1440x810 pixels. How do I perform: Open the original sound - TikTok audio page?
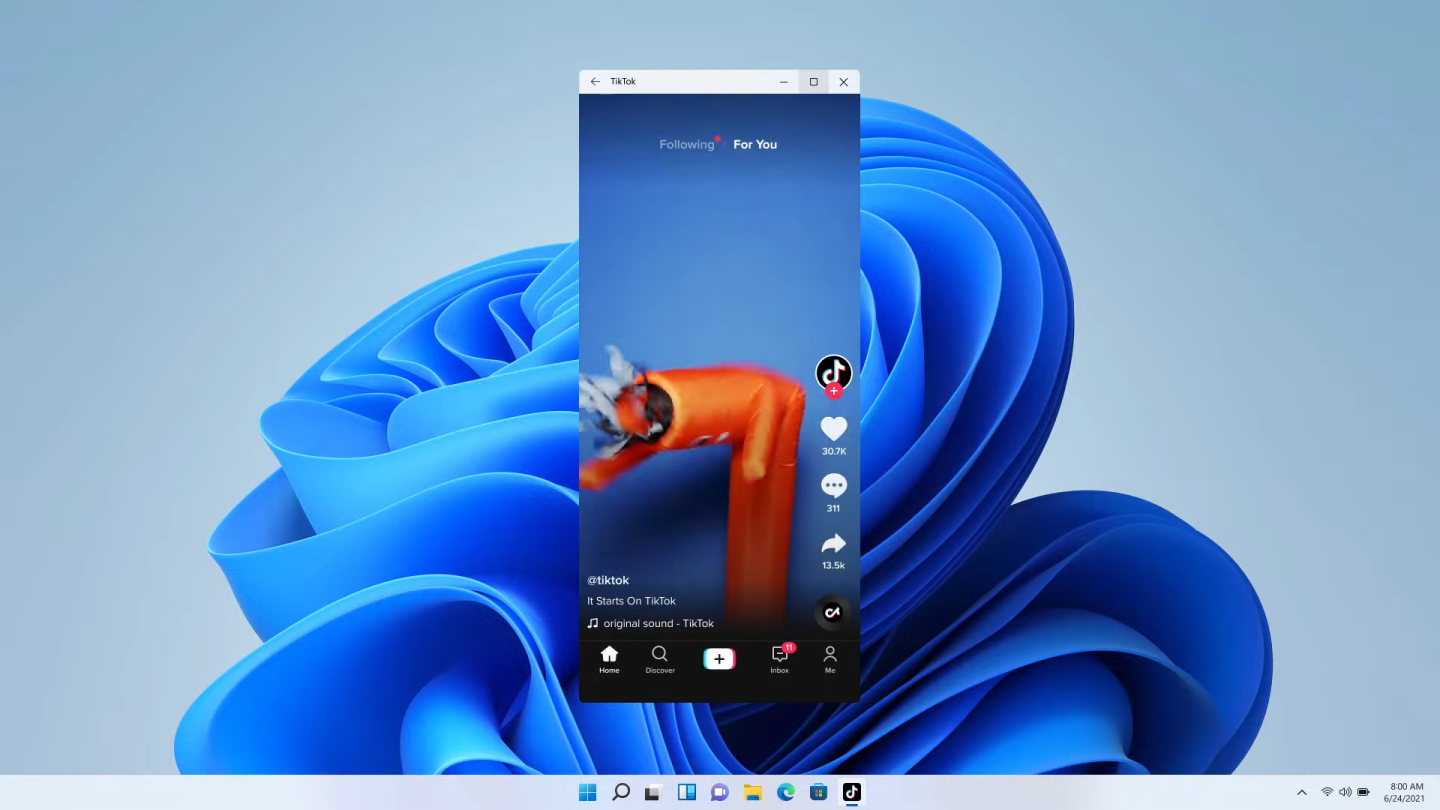pos(657,623)
